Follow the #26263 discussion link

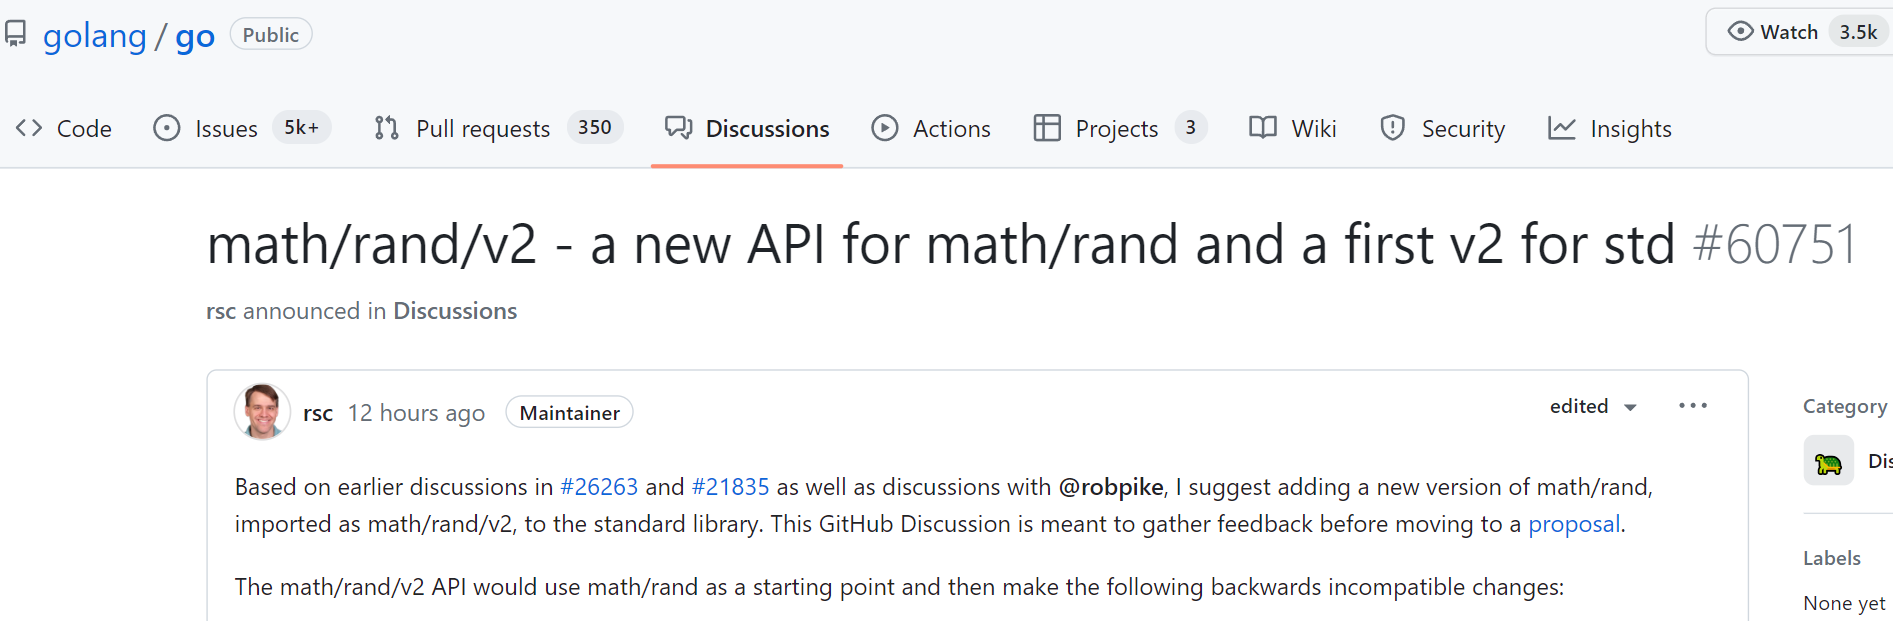599,487
